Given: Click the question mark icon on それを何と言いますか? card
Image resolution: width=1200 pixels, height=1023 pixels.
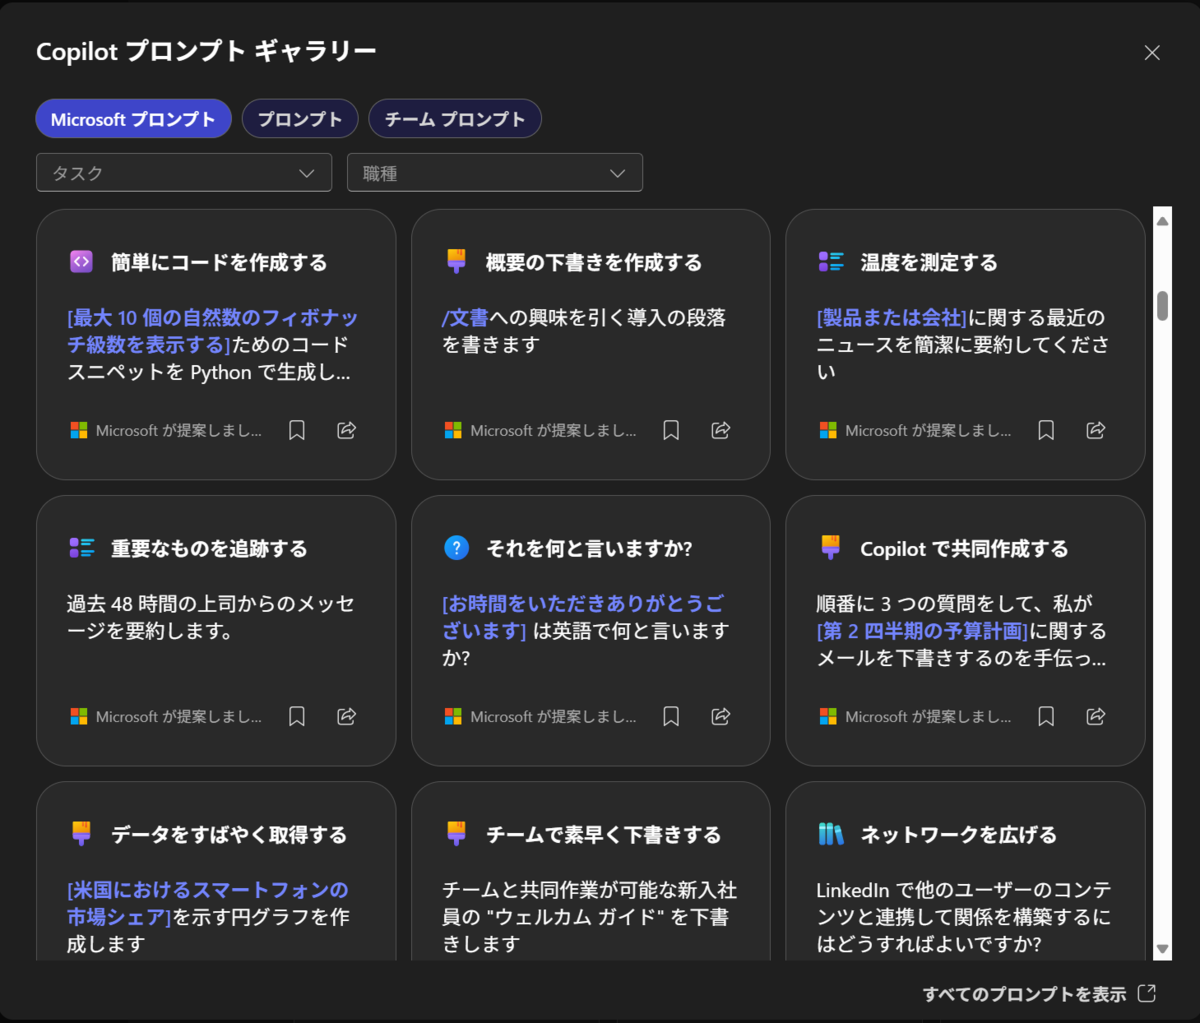Looking at the screenshot, I should [x=456, y=548].
